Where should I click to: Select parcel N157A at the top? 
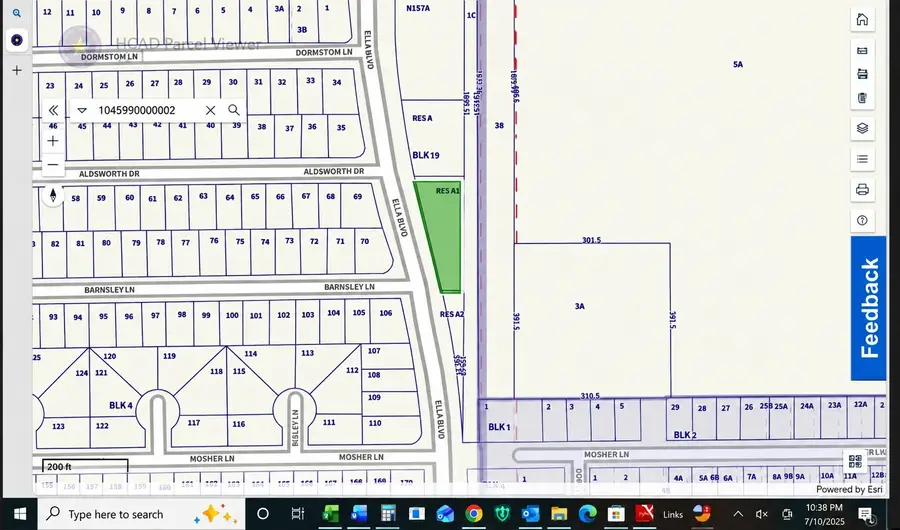coord(417,8)
